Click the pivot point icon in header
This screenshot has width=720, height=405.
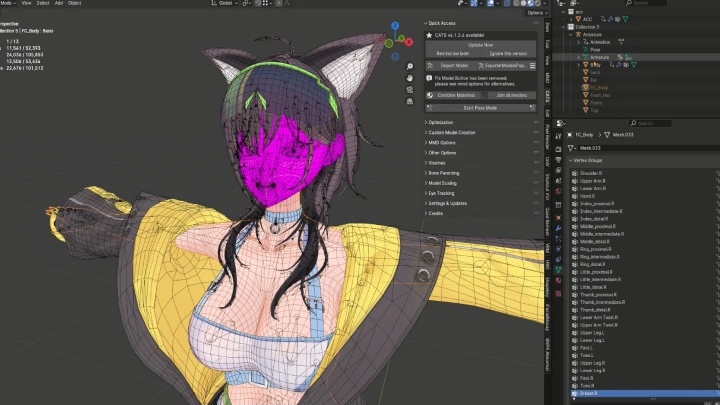point(246,3)
